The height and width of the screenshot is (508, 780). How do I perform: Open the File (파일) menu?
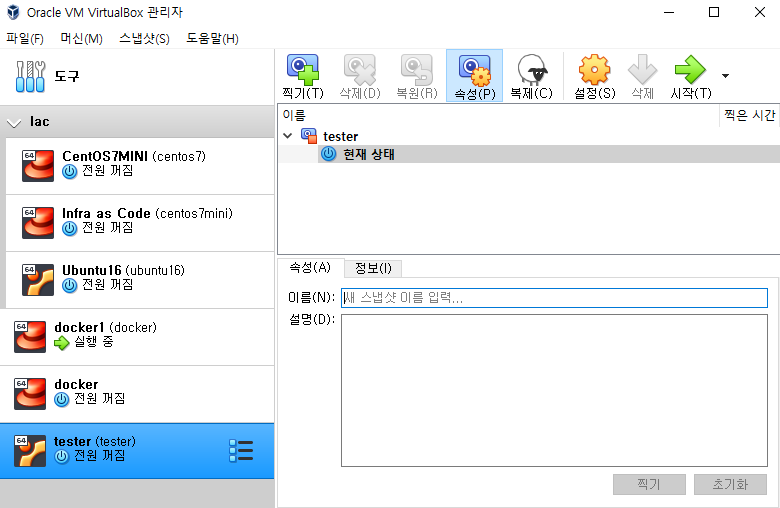(24, 38)
